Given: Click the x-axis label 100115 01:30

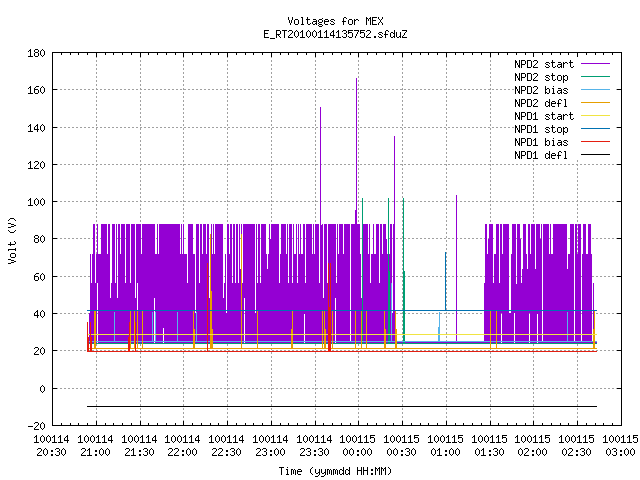Looking at the screenshot, I should point(489,446).
